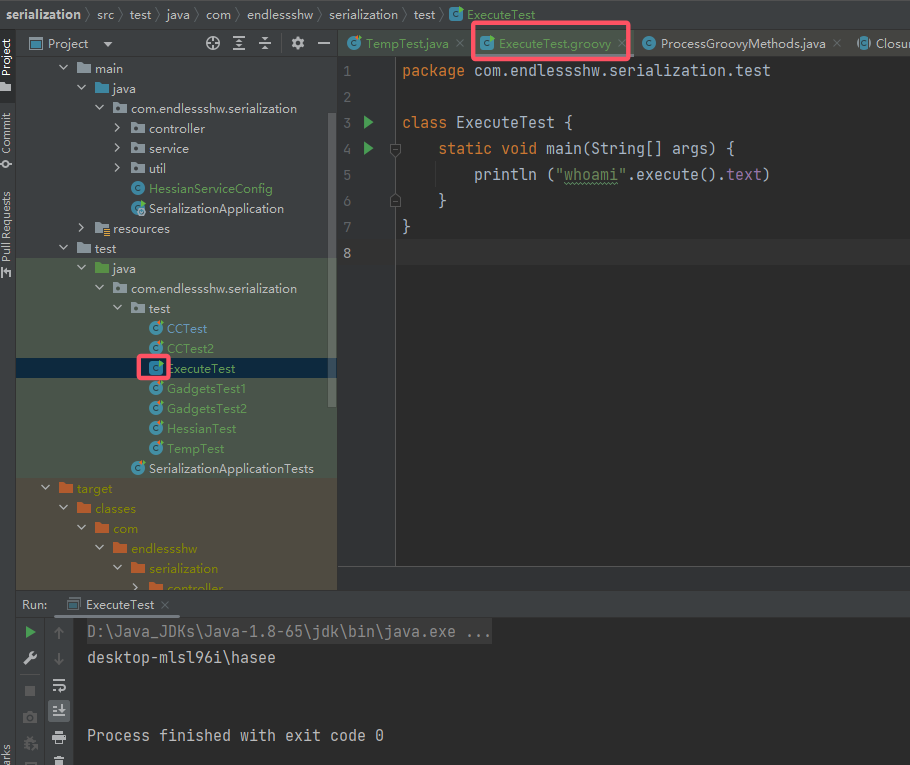The image size is (910, 765).
Task: Stop process using the stop square icon
Action: click(x=30, y=691)
